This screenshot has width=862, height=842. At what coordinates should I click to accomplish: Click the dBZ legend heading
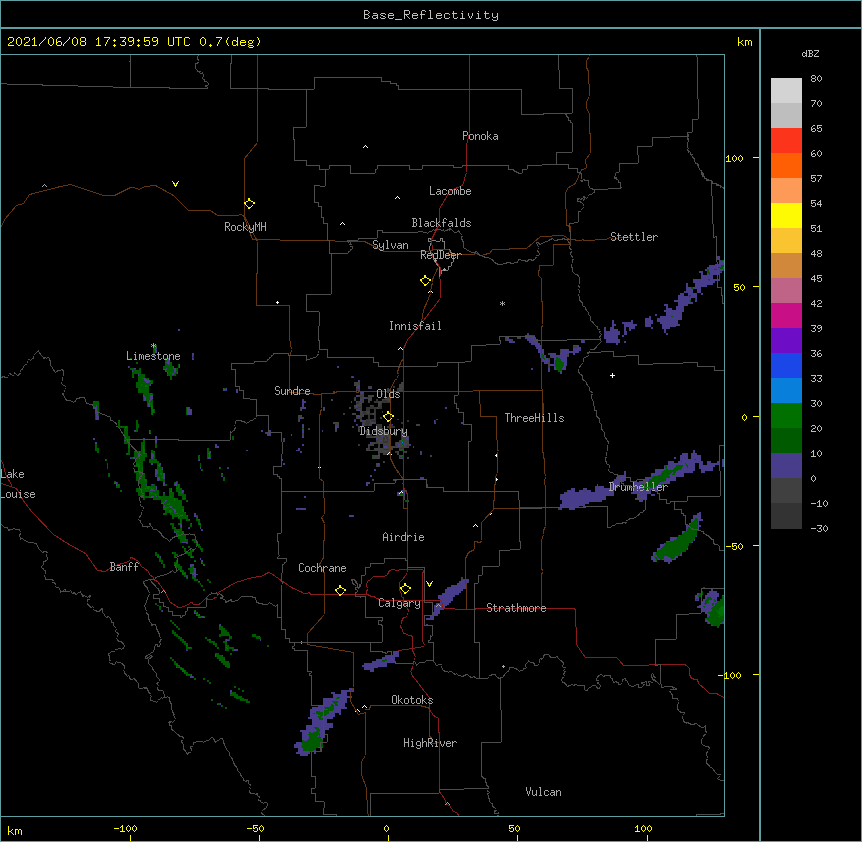click(810, 54)
